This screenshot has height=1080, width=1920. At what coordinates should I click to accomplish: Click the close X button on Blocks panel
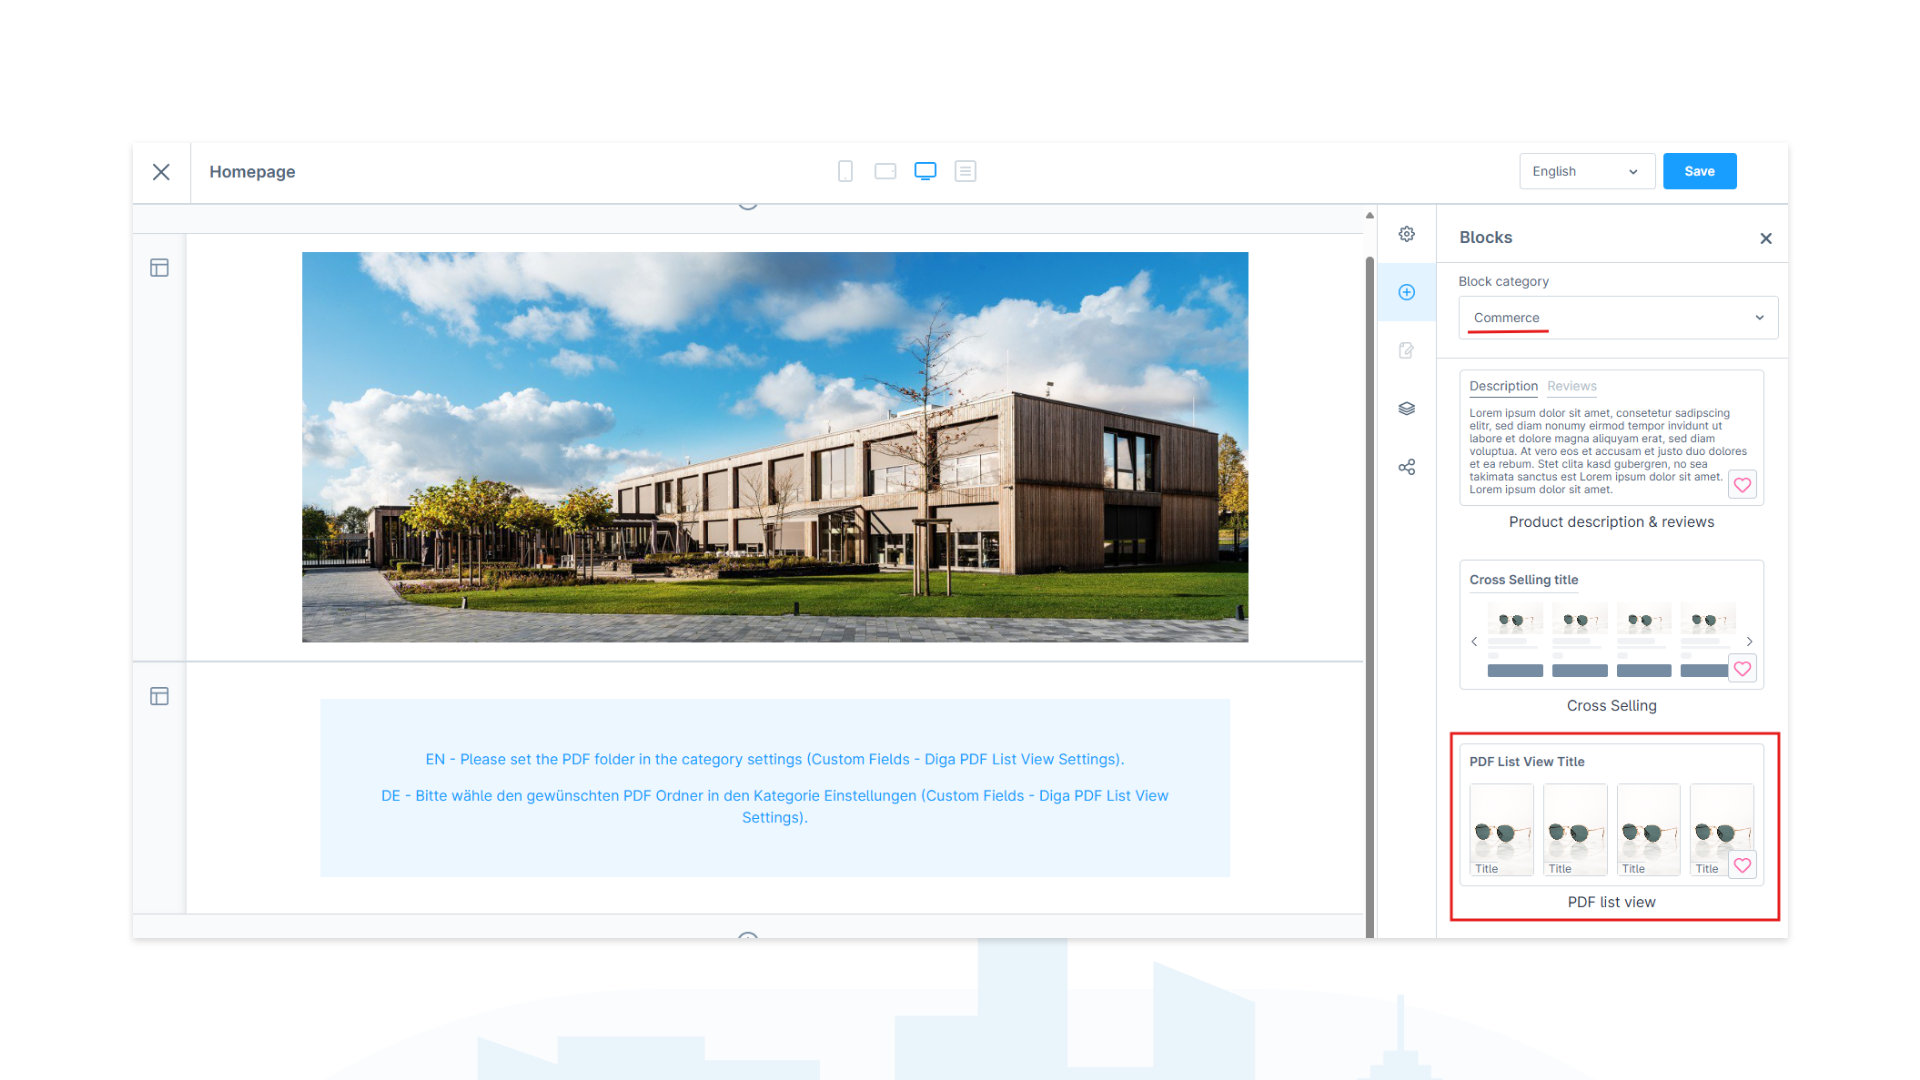pyautogui.click(x=1766, y=239)
